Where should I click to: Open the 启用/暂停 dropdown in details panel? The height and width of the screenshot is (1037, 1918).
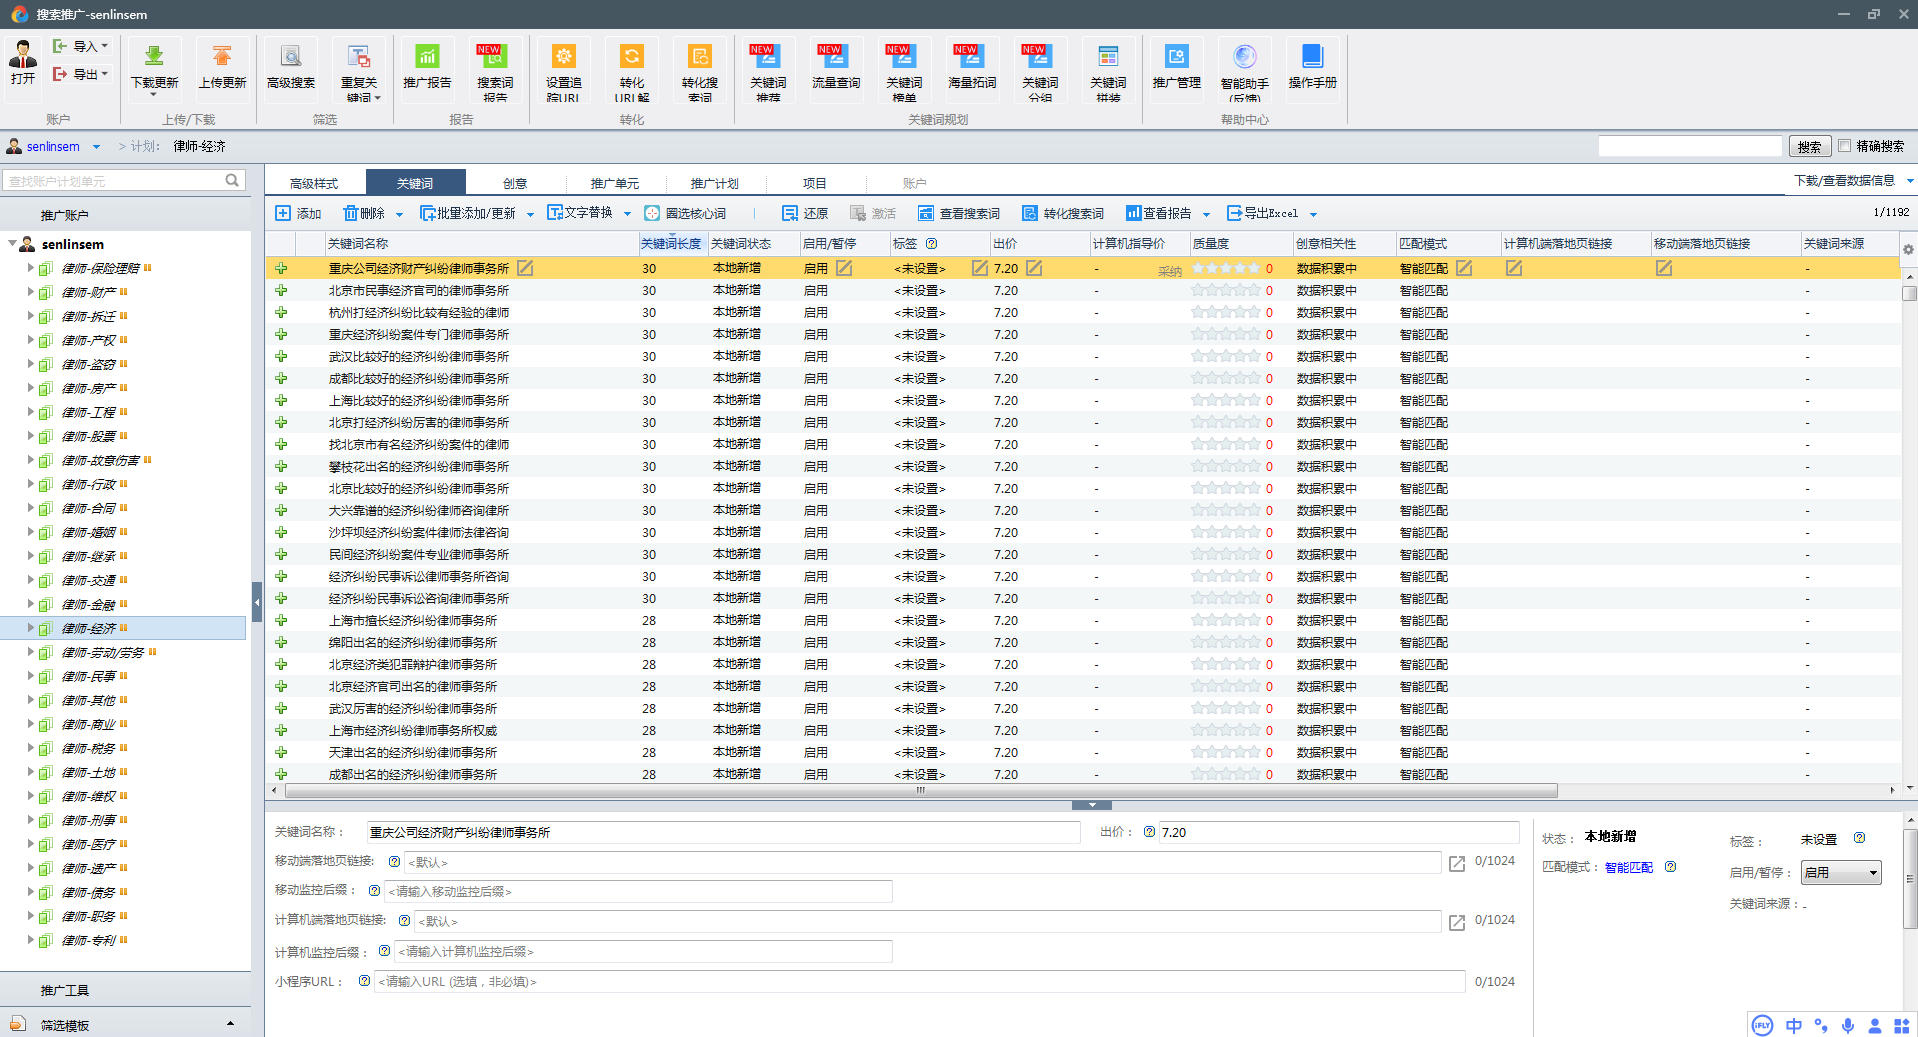[x=1840, y=873]
